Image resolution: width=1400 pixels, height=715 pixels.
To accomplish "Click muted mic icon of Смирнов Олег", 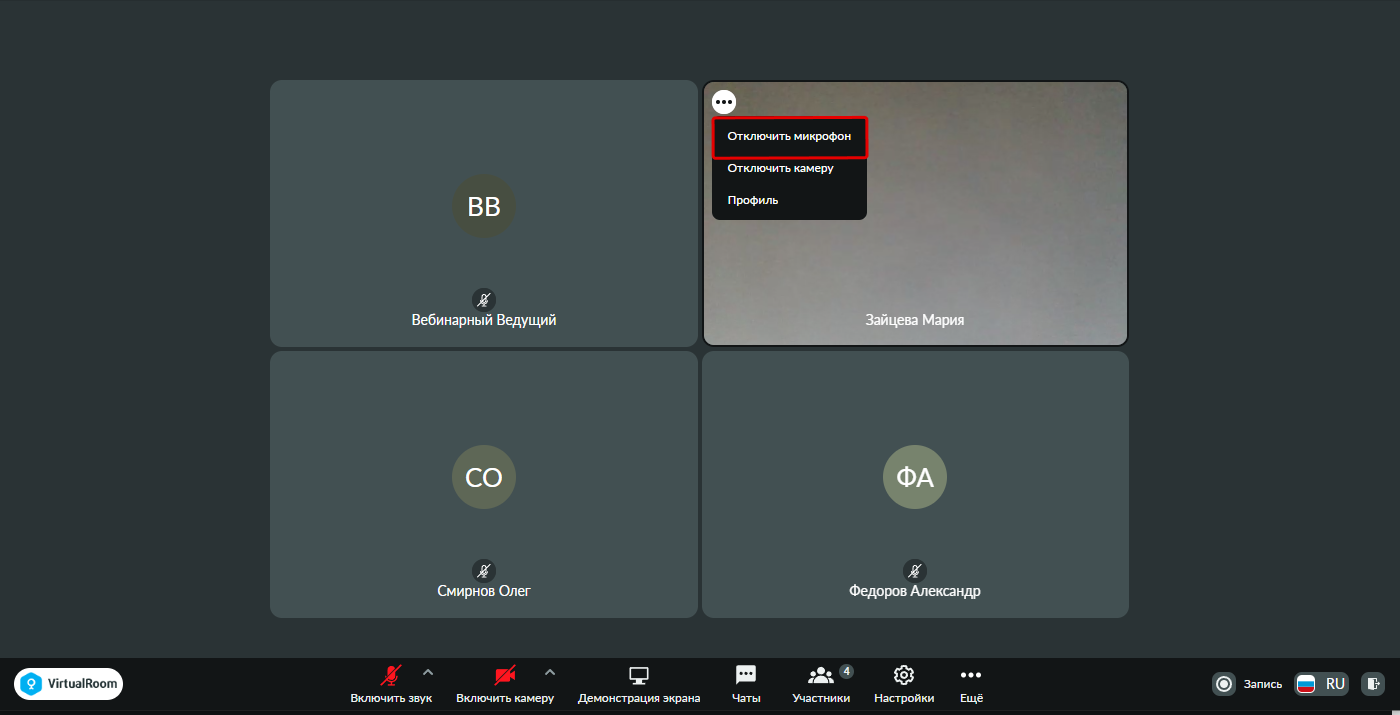I will pos(484,571).
